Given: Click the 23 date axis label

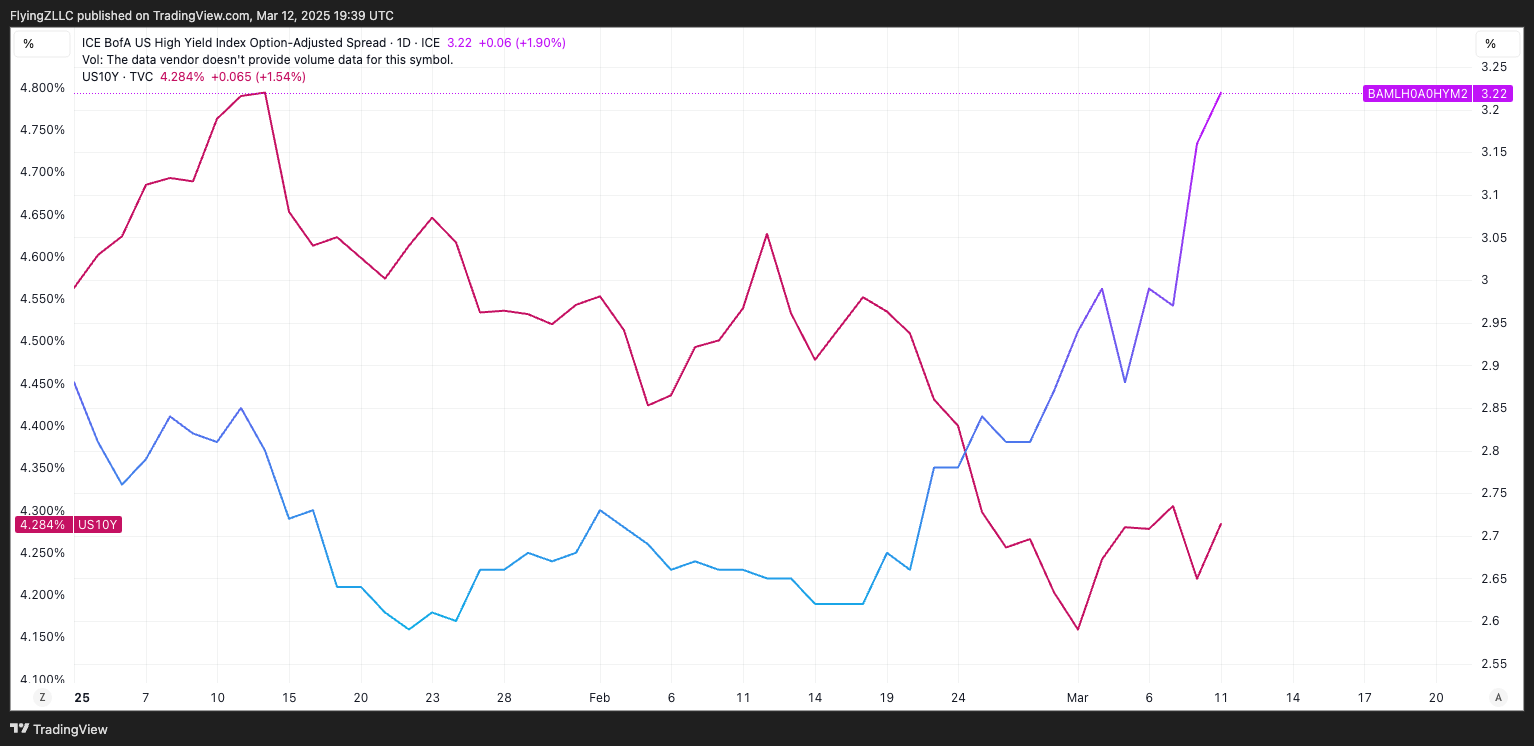Looking at the screenshot, I should click(432, 697).
